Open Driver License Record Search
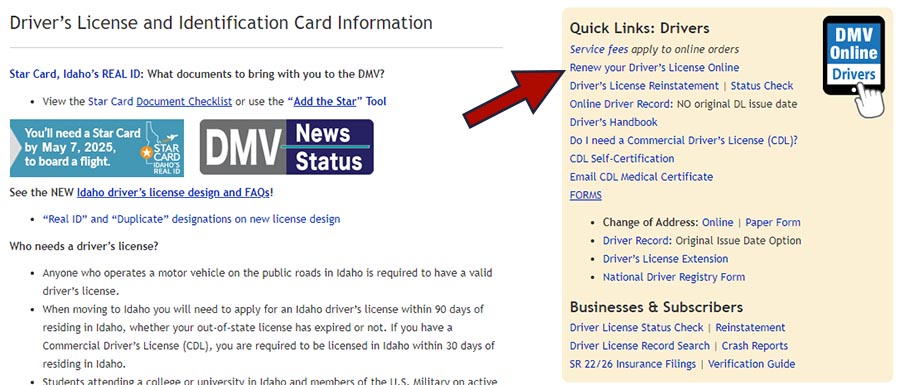900x385 pixels. (639, 346)
